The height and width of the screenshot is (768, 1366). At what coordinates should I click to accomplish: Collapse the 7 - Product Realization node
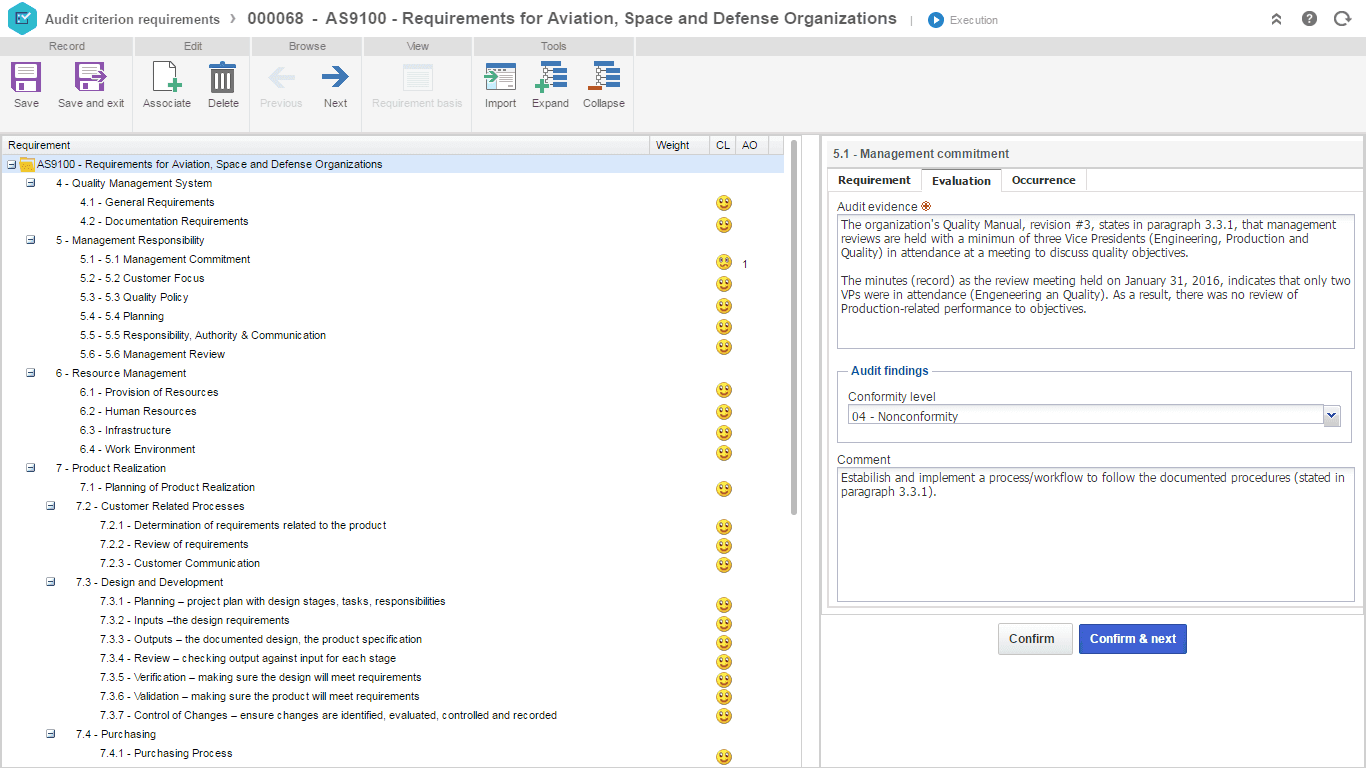30,468
